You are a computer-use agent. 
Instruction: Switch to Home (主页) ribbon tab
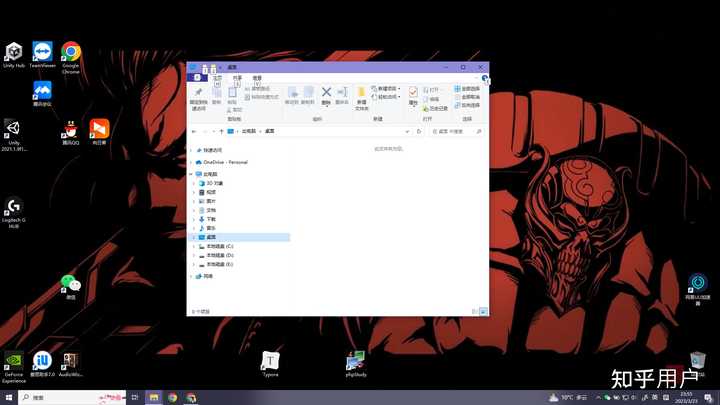218,78
